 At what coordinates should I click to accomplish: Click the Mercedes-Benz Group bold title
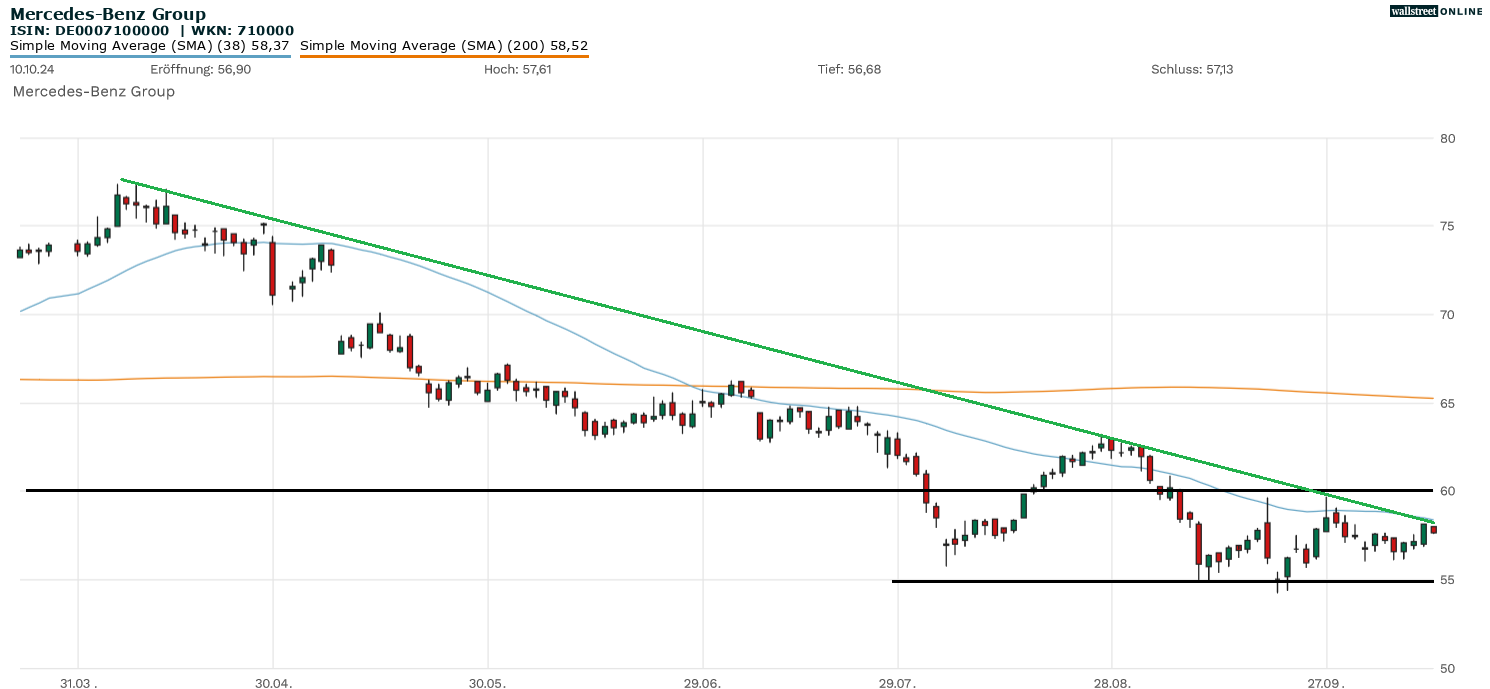coord(108,14)
